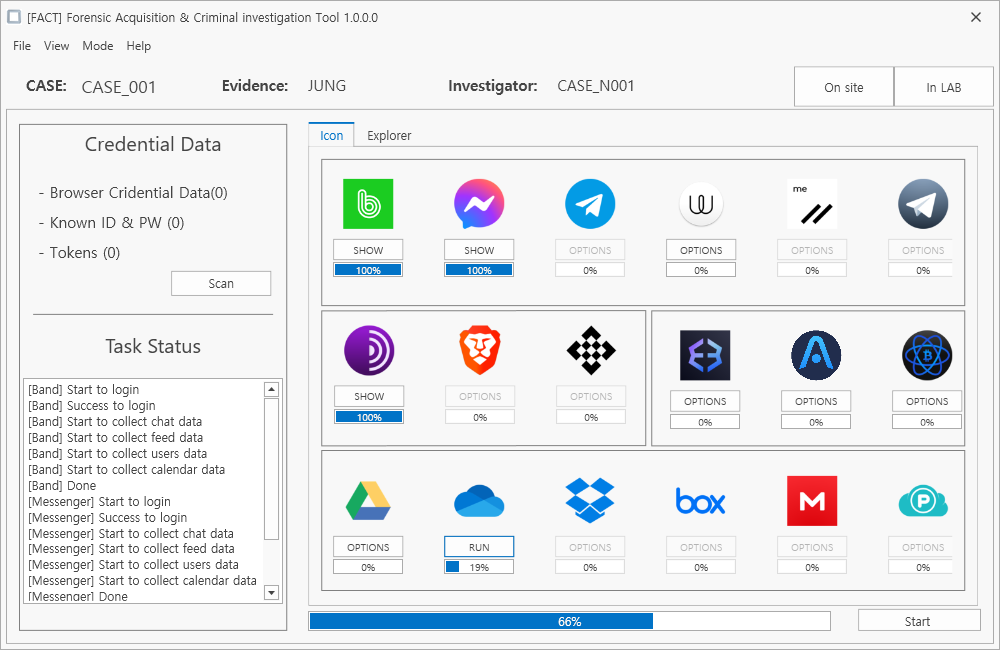Image resolution: width=1000 pixels, height=650 pixels.
Task: Click the purple Tor Browser icon
Action: click(x=369, y=350)
